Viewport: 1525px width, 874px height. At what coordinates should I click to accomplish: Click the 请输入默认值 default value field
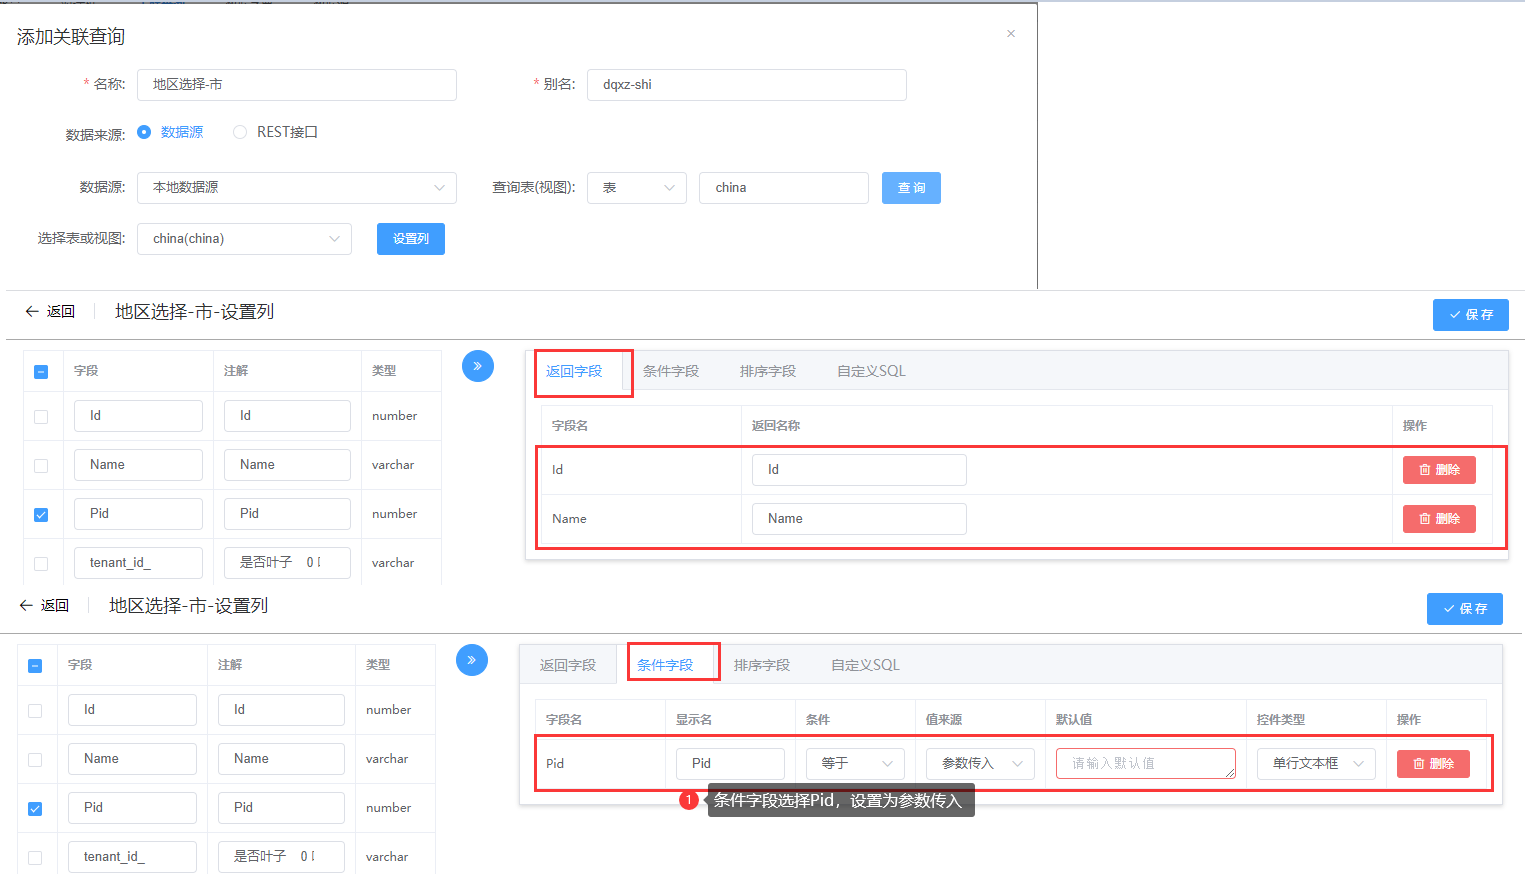pos(1146,764)
